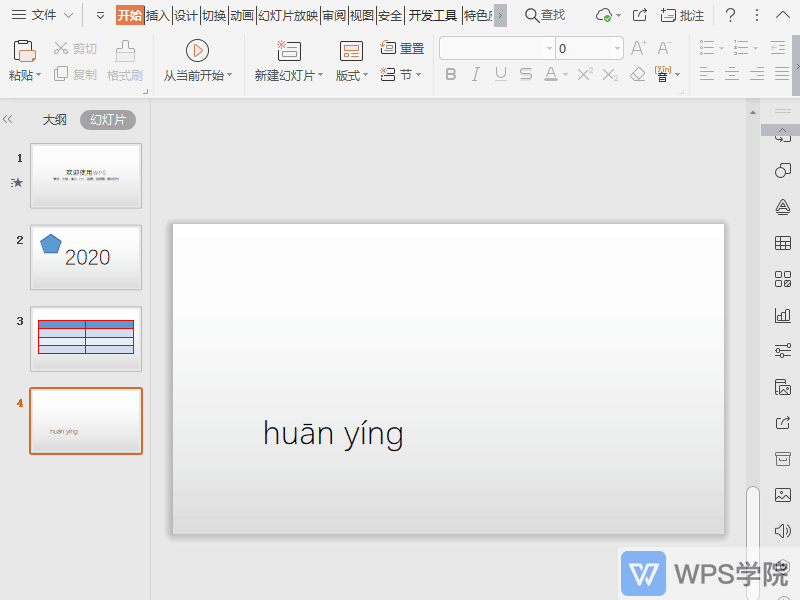The height and width of the screenshot is (600, 800).
Task: Toggle bold formatting
Action: point(450,74)
